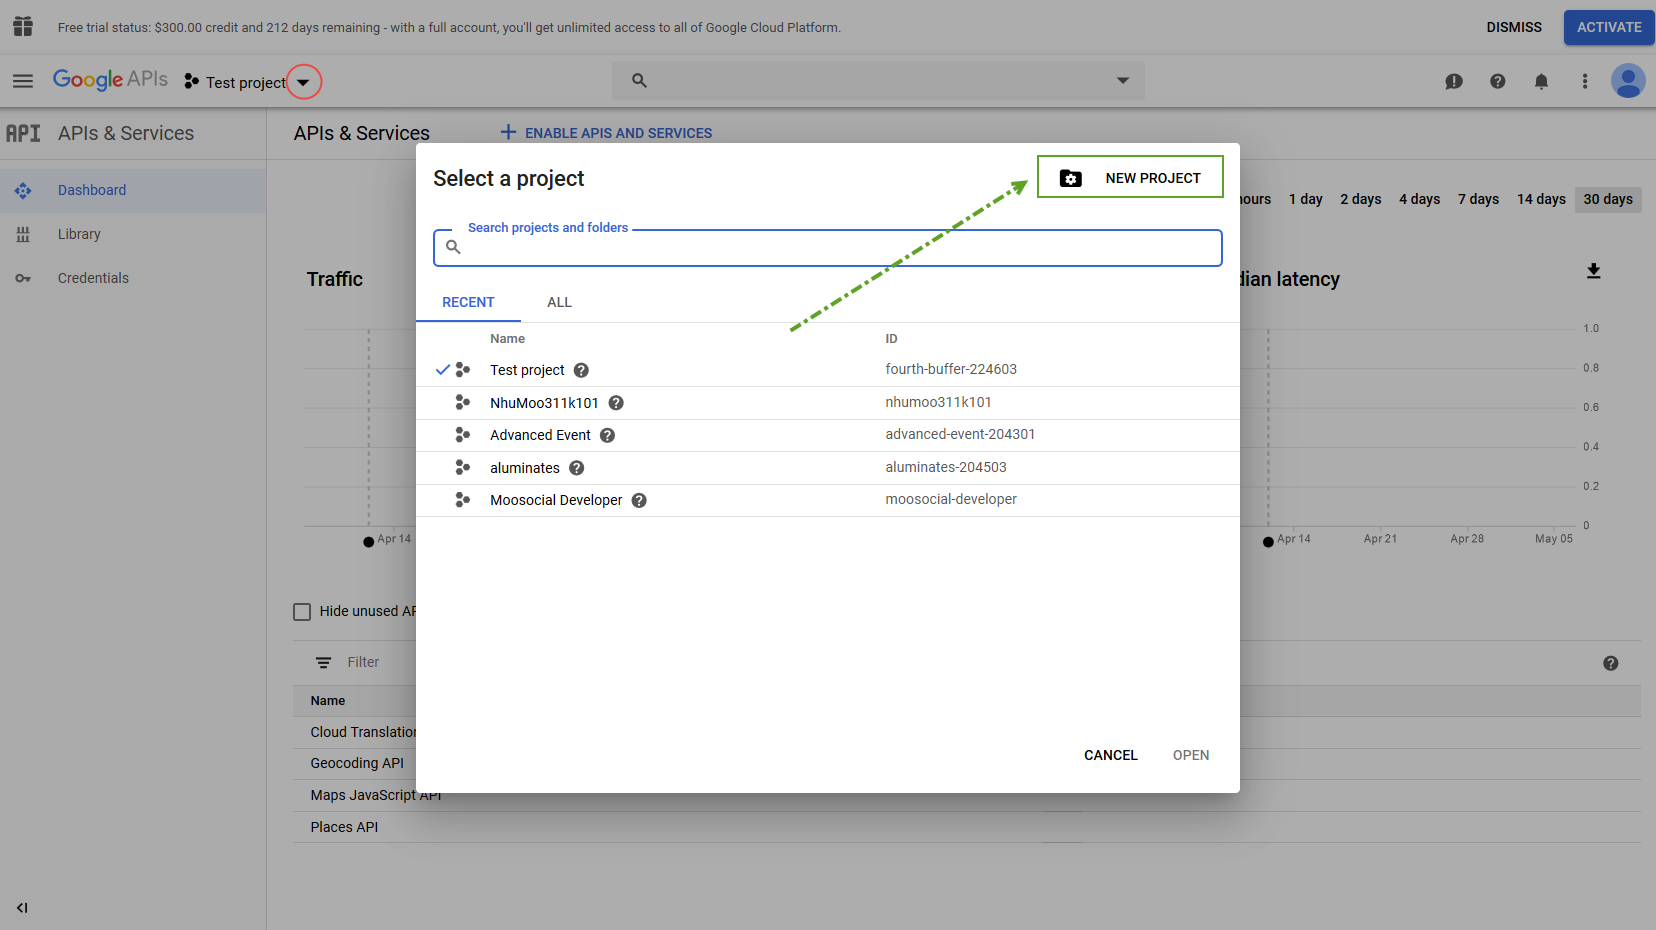
Task: Select the Moosocial Developer project
Action: coord(828,500)
